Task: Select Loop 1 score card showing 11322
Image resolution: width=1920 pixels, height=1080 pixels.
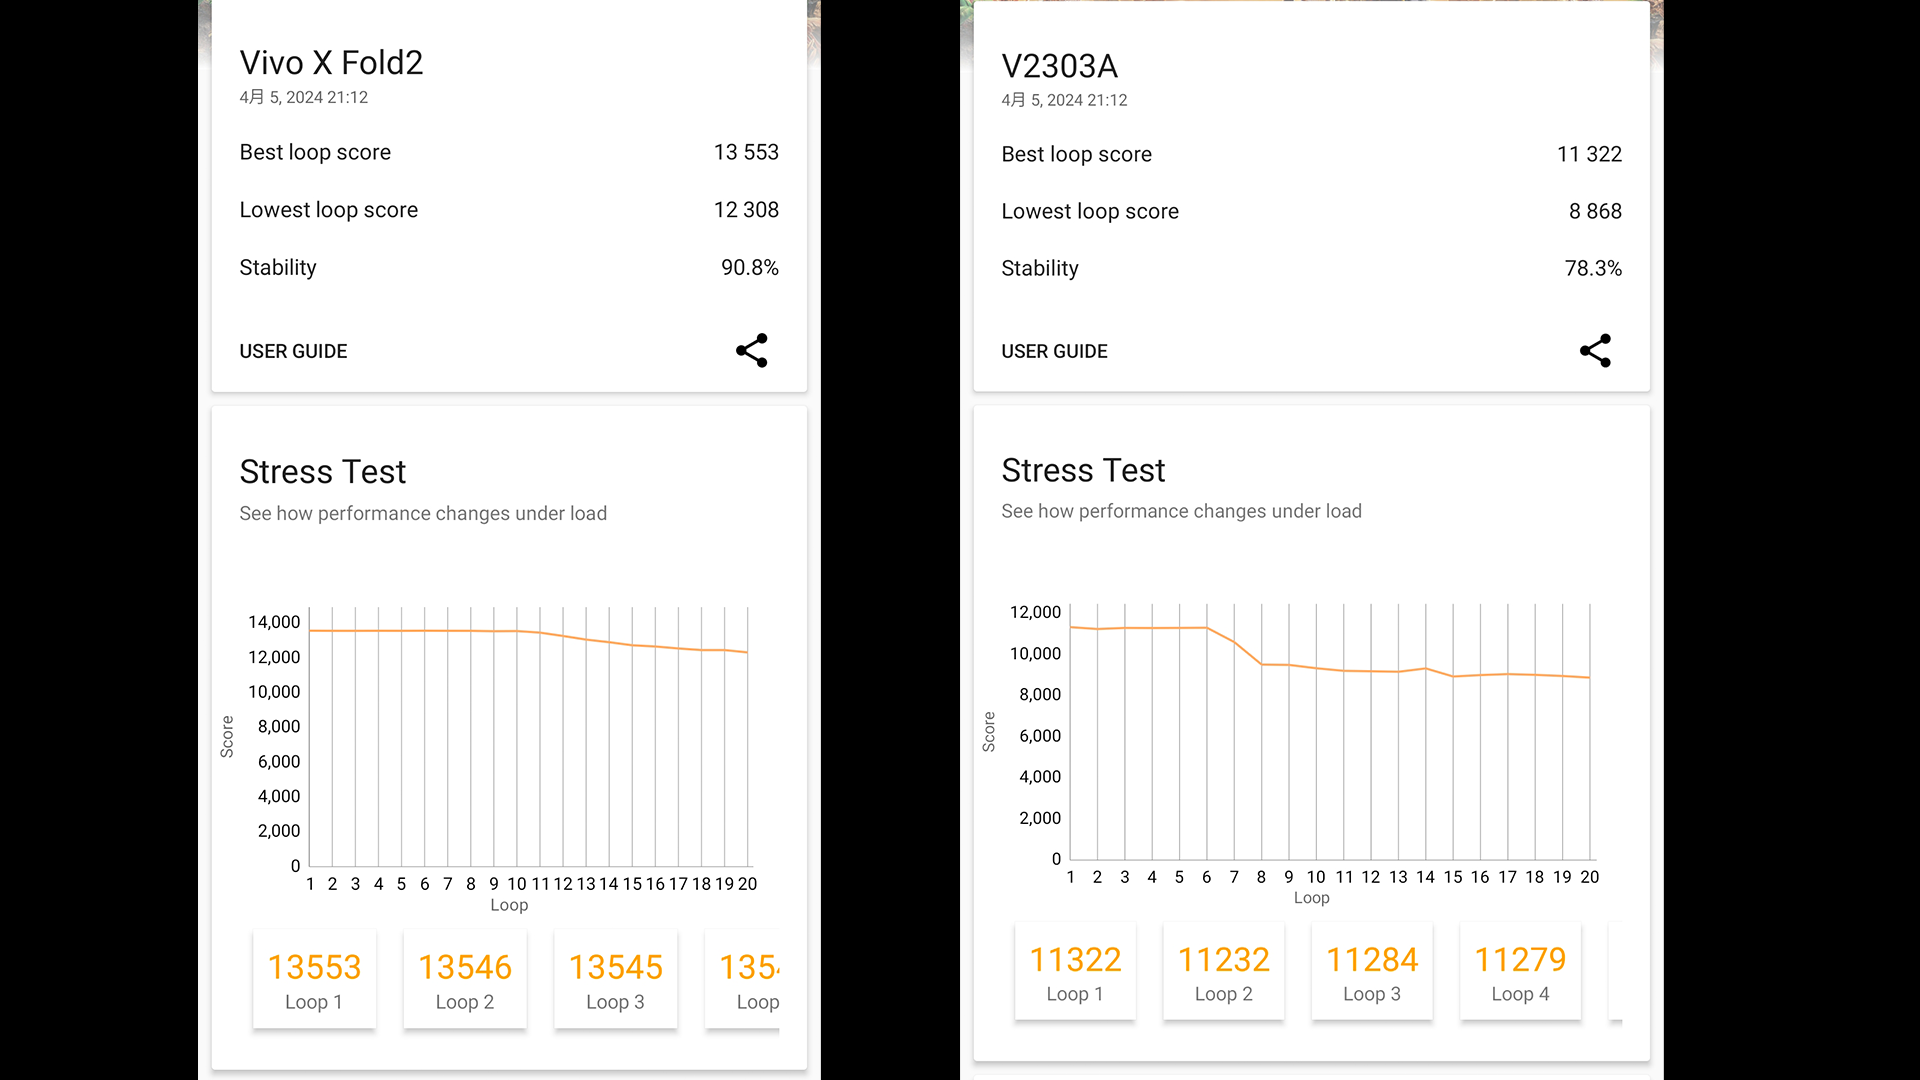Action: point(1075,972)
